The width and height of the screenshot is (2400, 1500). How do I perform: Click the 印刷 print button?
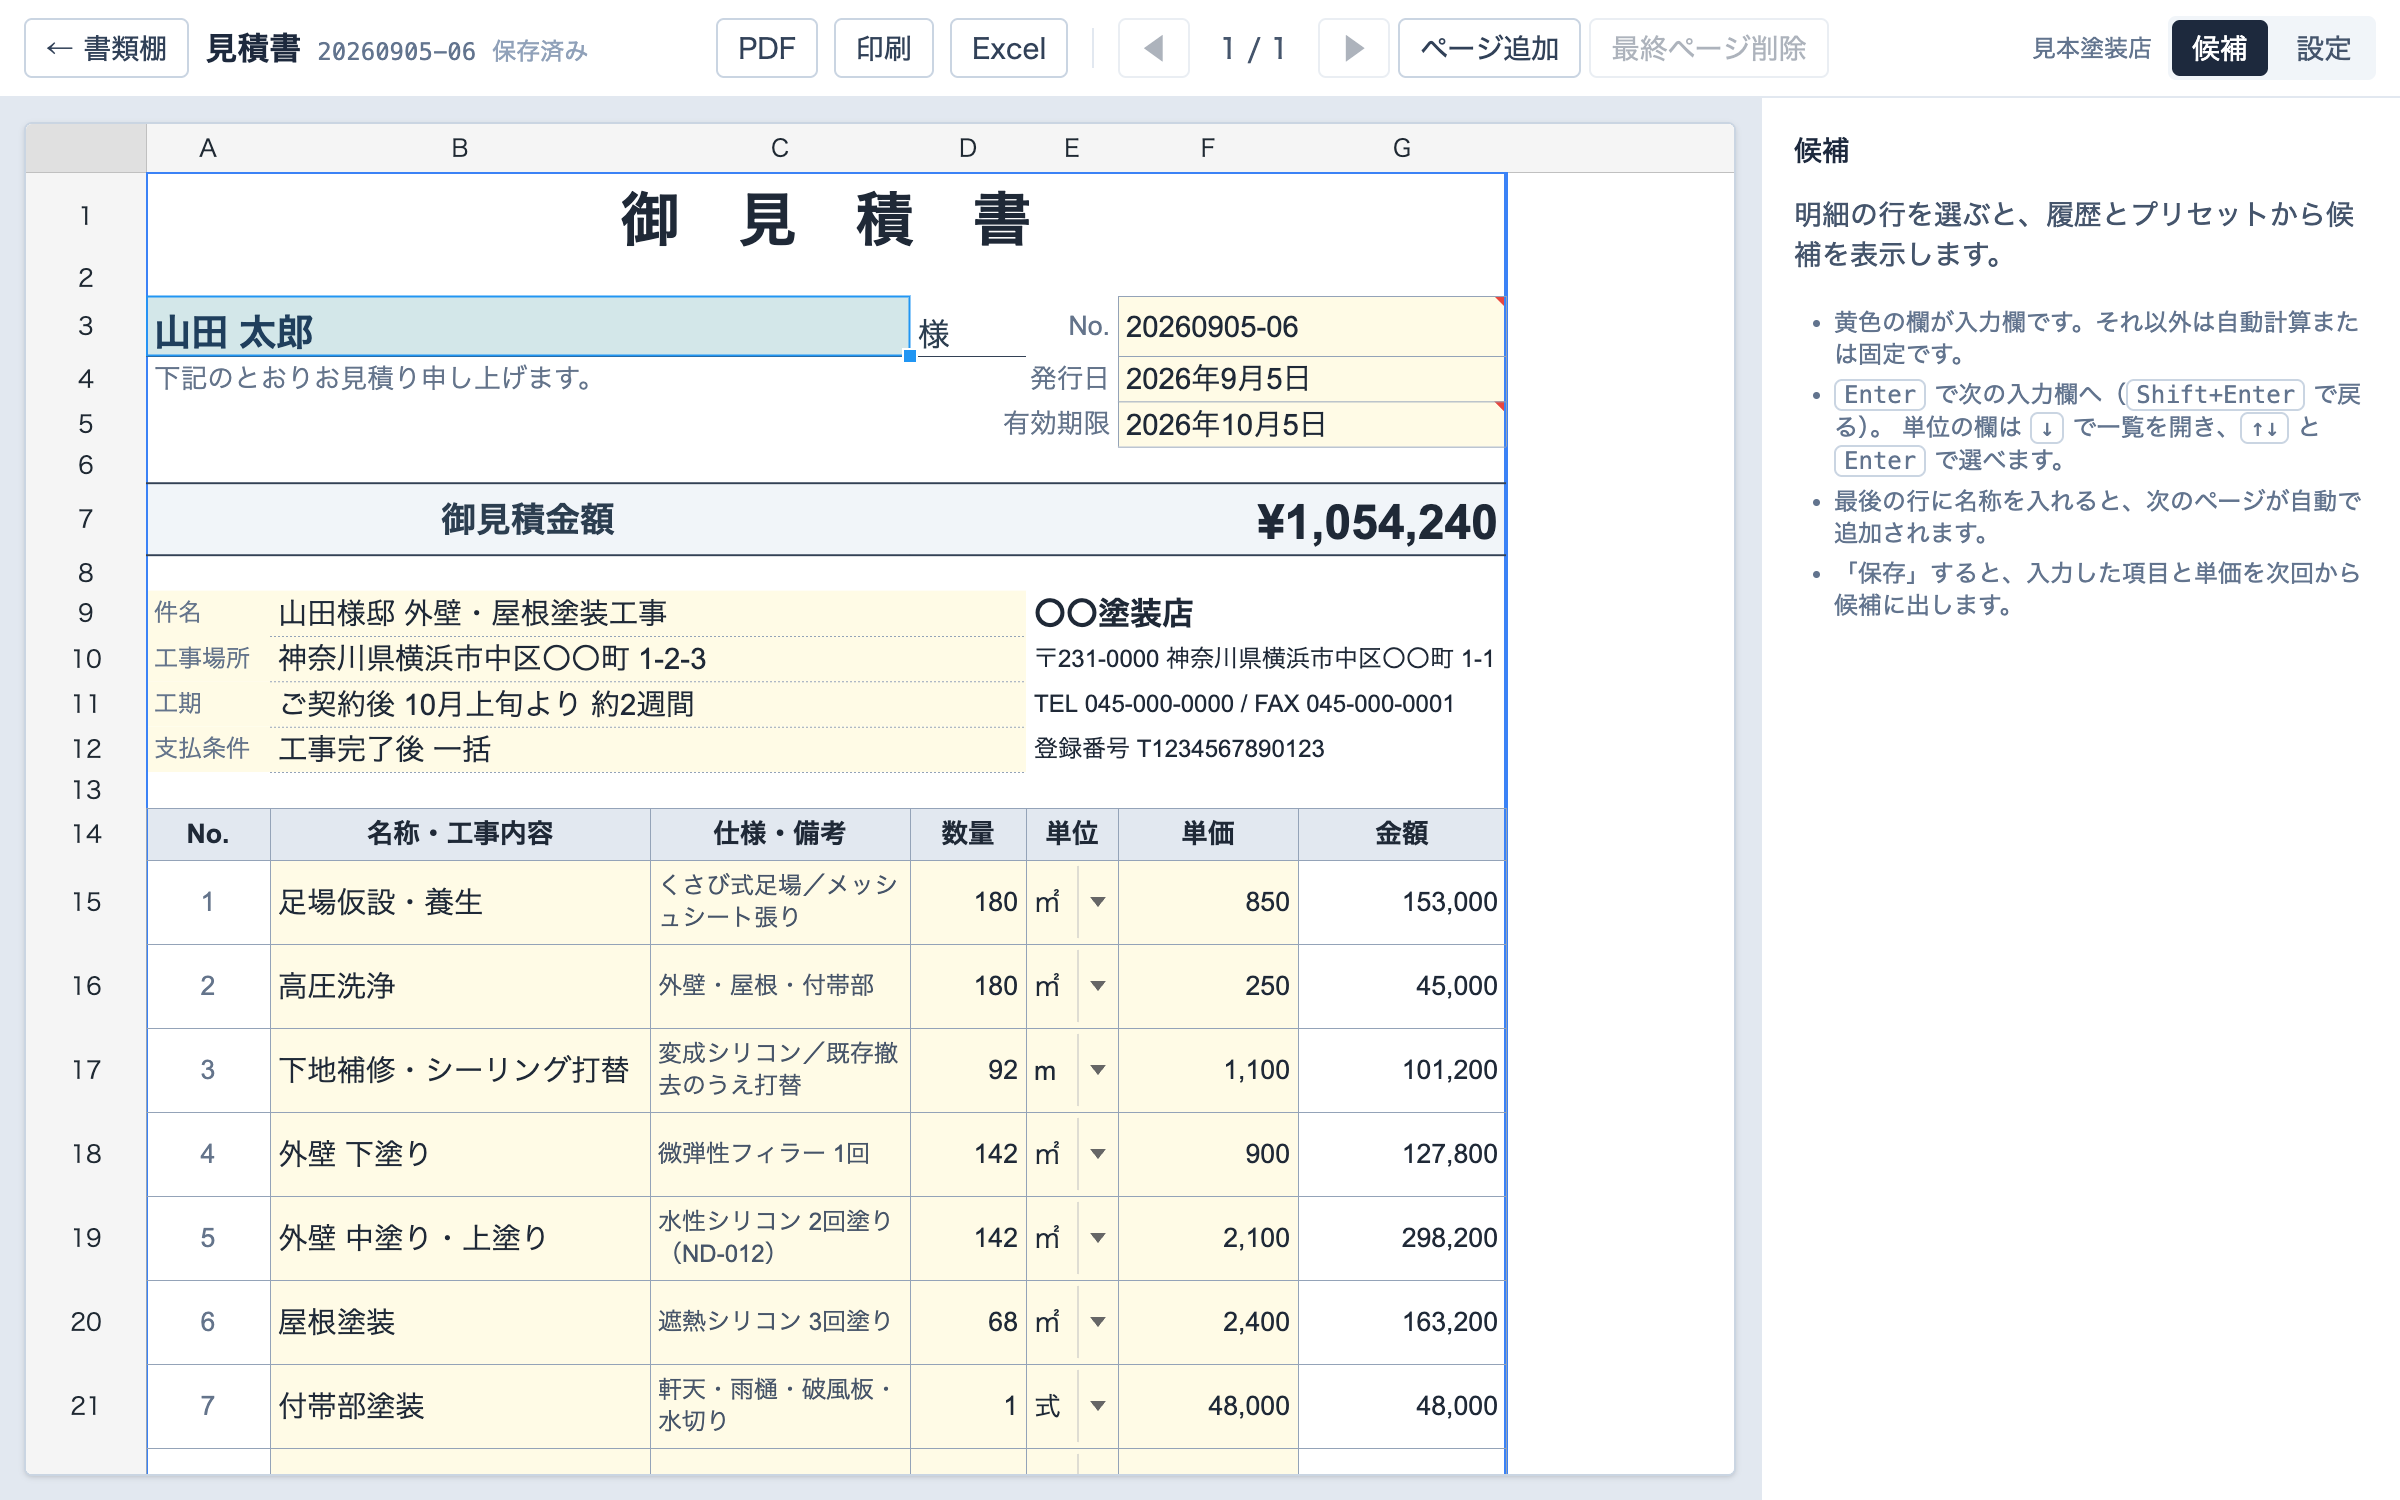pos(883,48)
